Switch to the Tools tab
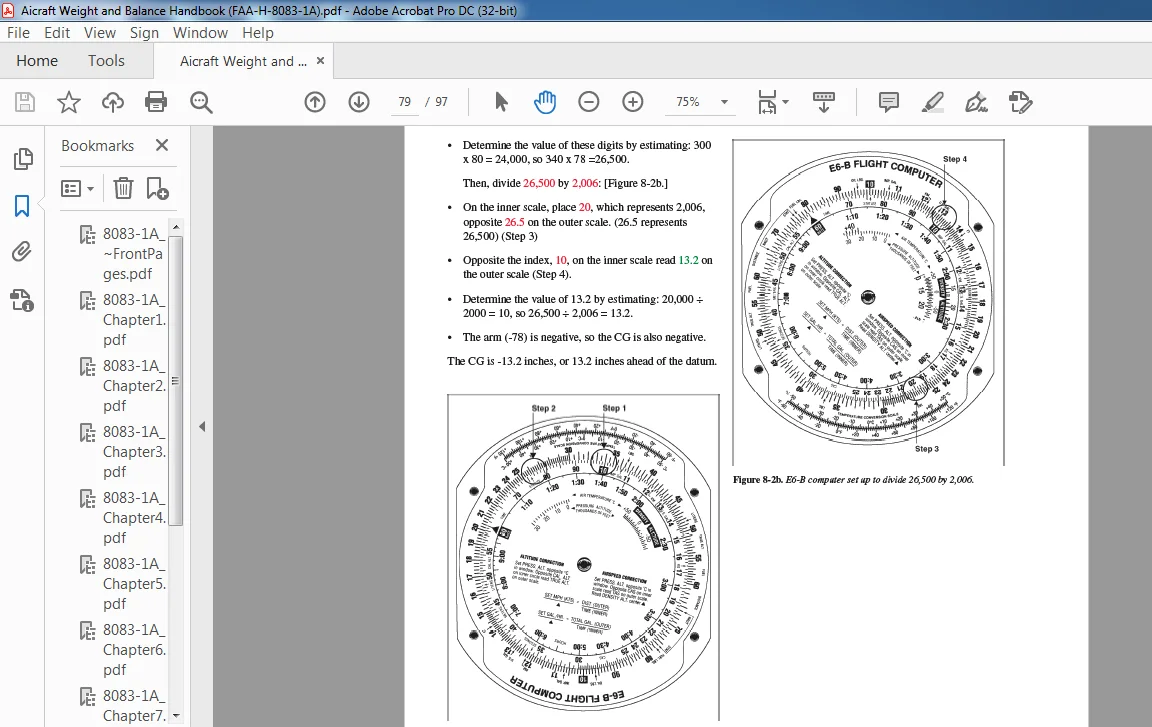Viewport: 1152px width, 727px height. pos(107,61)
